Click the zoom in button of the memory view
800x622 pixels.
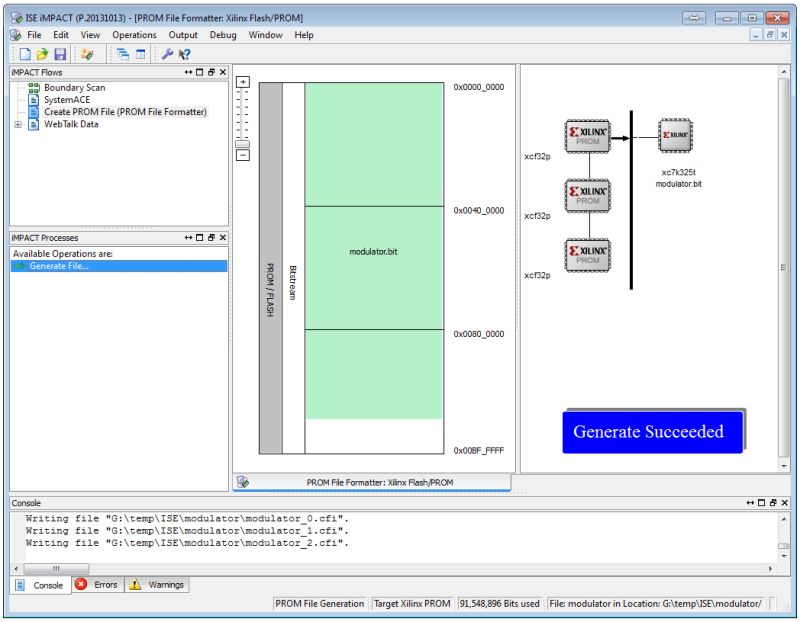pyautogui.click(x=243, y=82)
